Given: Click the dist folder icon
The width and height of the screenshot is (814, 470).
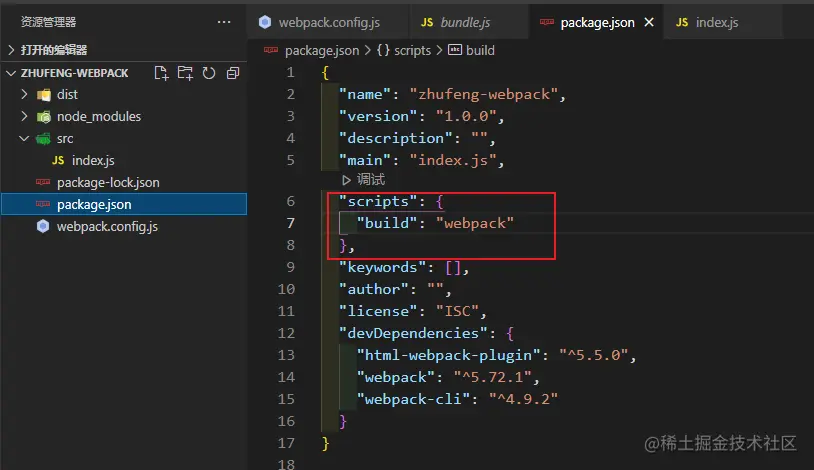Looking at the screenshot, I should point(44,95).
